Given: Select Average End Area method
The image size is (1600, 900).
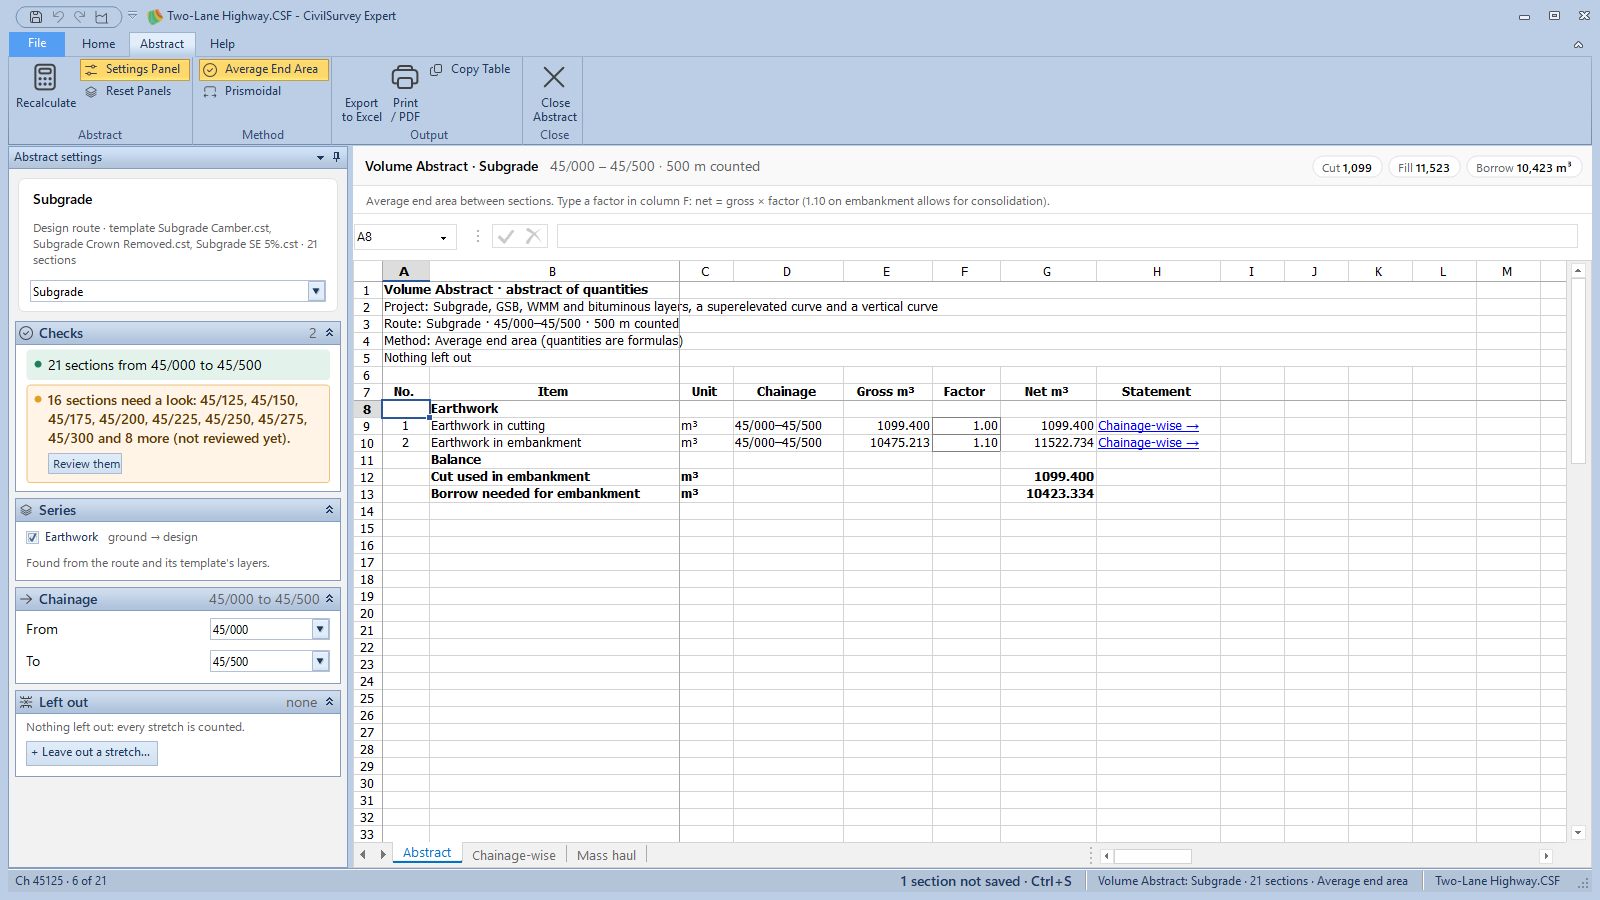Looking at the screenshot, I should (x=263, y=69).
